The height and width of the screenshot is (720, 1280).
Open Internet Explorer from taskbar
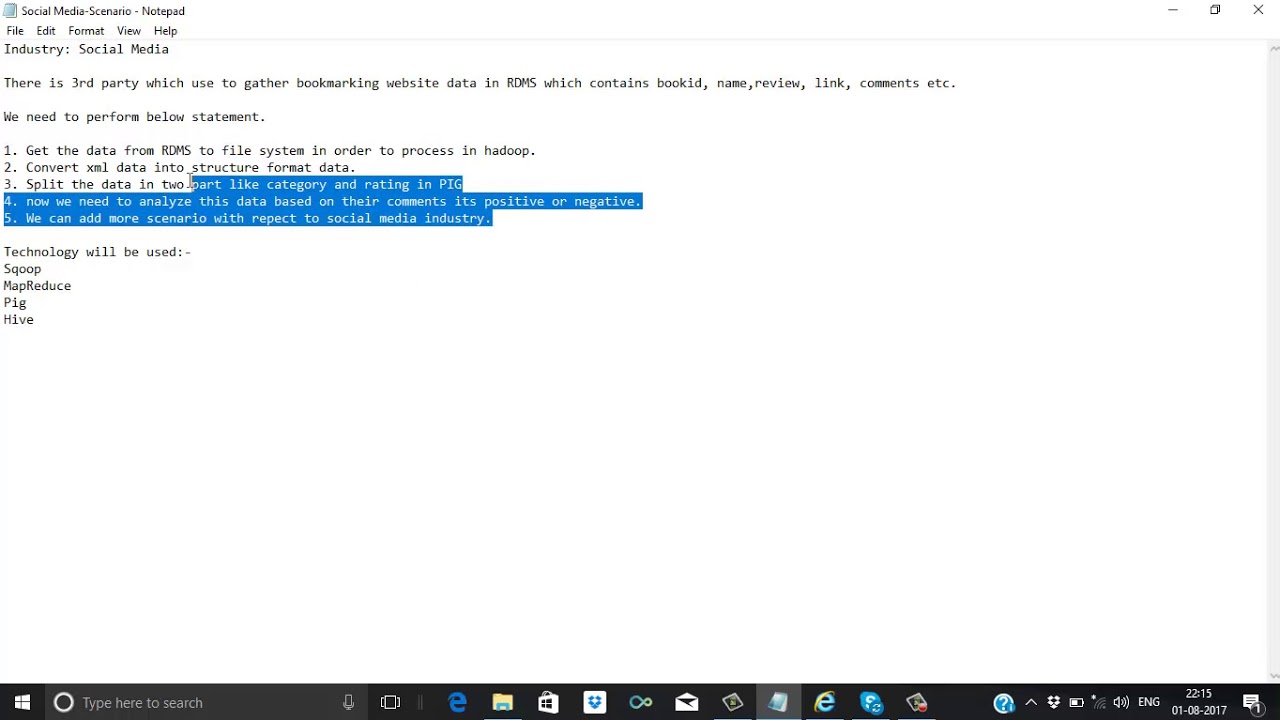tap(825, 702)
